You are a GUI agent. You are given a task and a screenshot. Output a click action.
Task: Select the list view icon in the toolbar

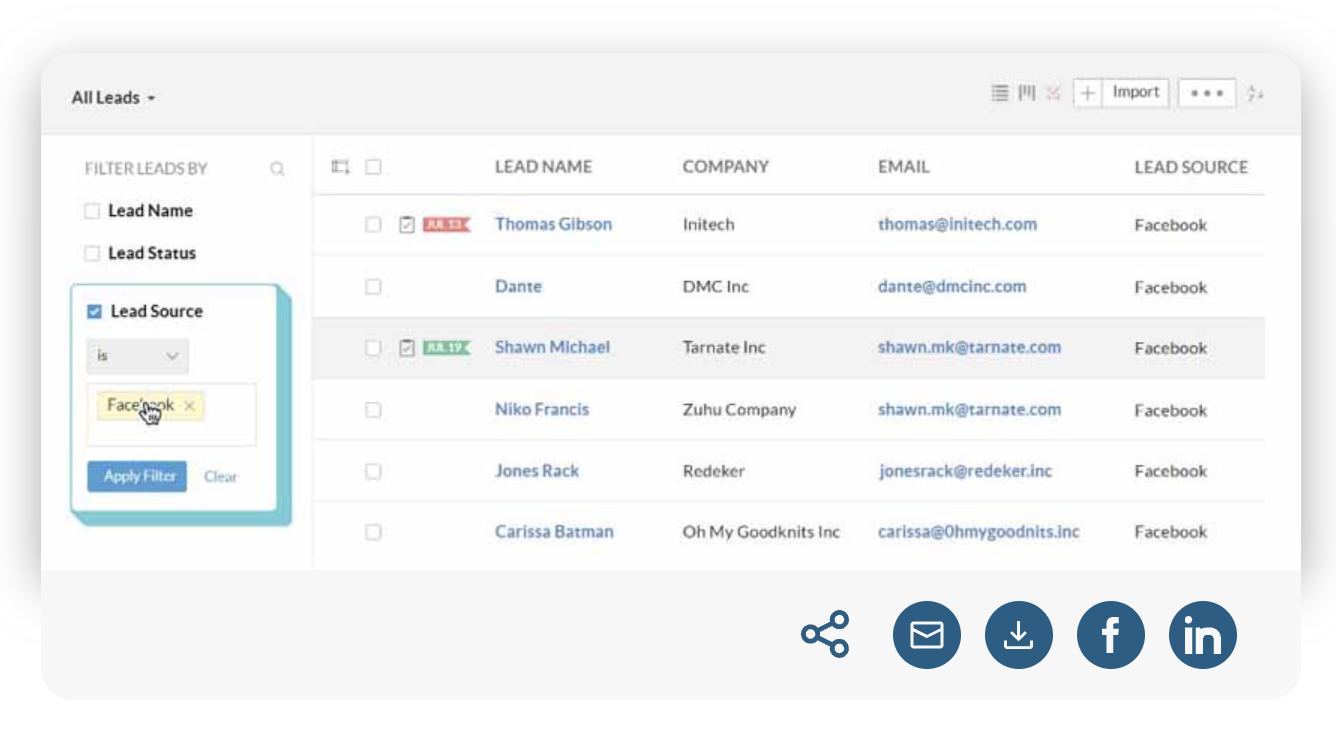[x=1000, y=92]
